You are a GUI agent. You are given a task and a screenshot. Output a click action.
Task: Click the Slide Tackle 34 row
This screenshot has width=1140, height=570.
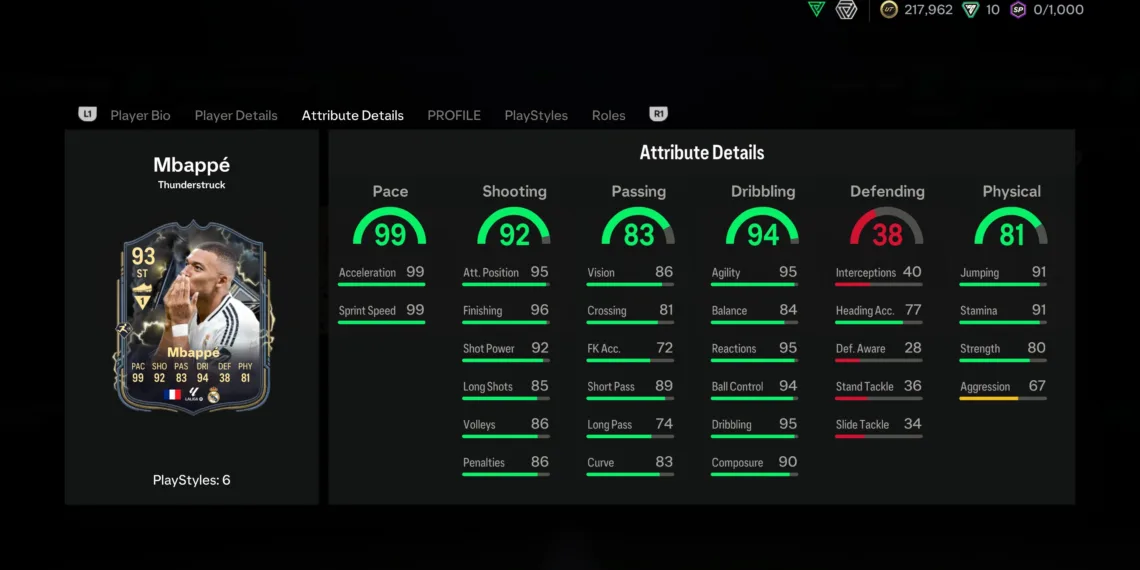[x=879, y=427]
